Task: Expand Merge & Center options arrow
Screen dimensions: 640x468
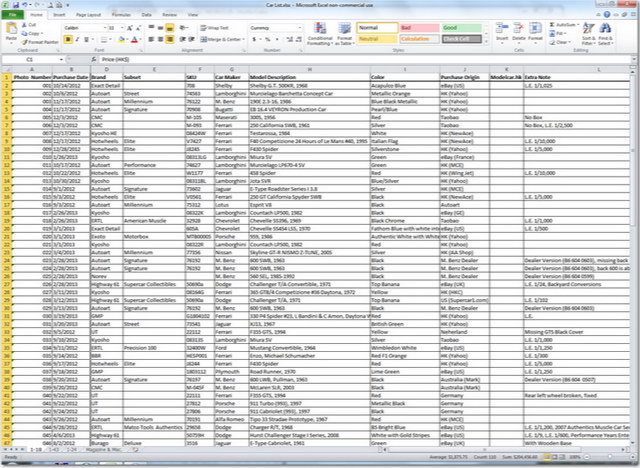Action: (243, 39)
